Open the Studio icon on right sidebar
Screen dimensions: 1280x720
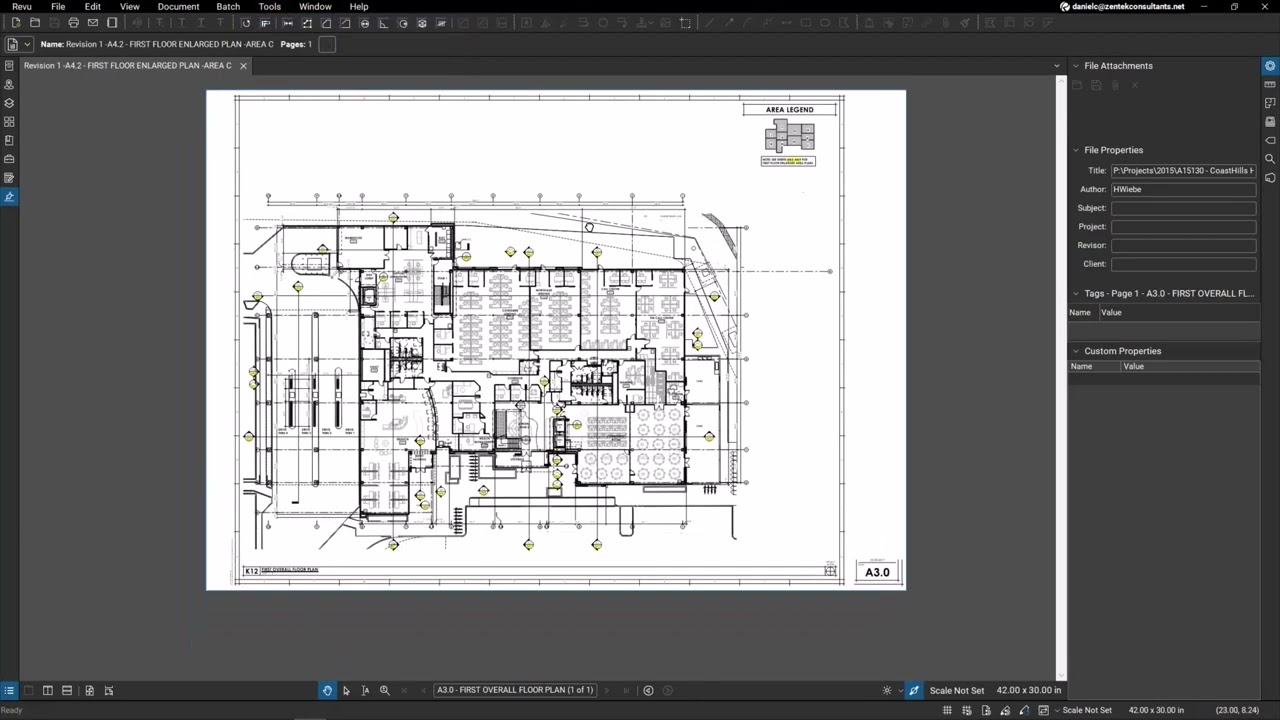(x=1270, y=178)
